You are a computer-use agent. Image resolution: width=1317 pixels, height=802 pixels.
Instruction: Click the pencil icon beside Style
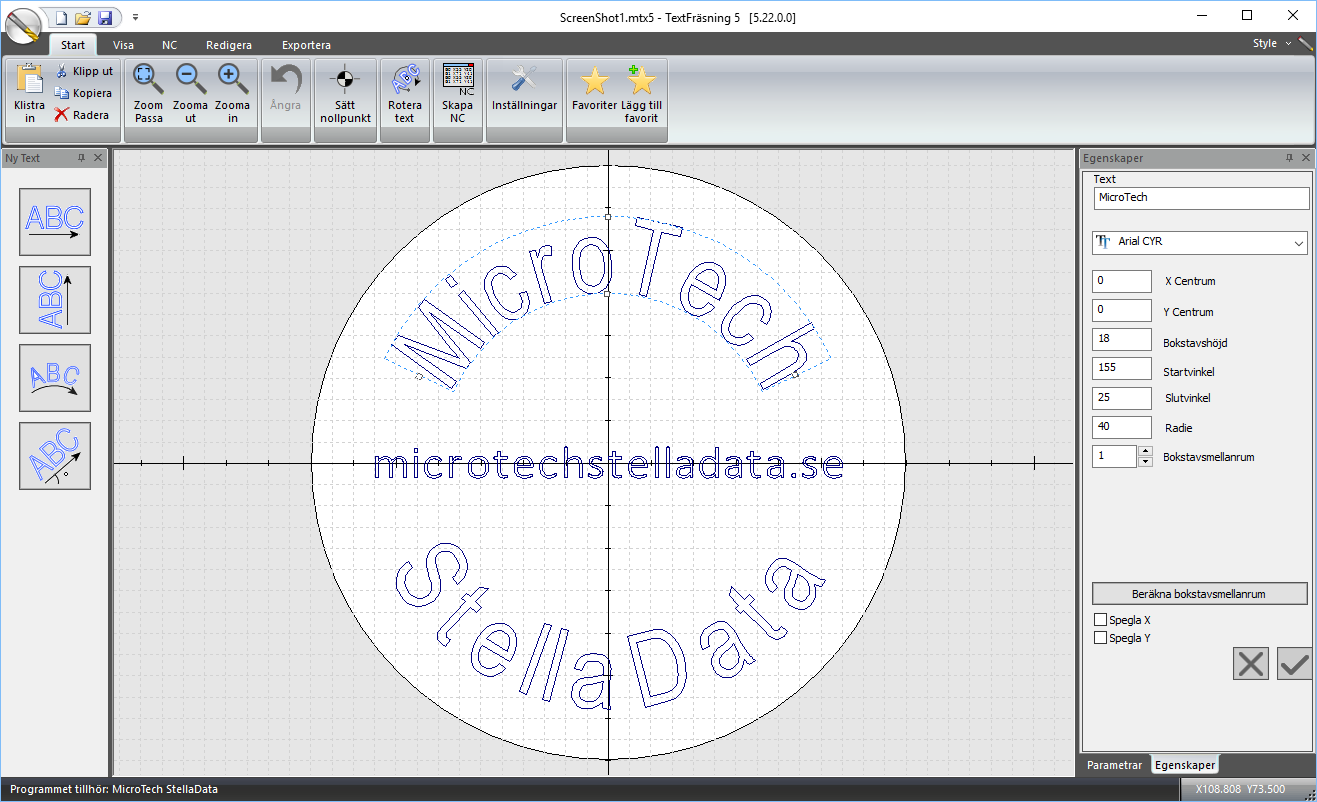click(x=1305, y=44)
